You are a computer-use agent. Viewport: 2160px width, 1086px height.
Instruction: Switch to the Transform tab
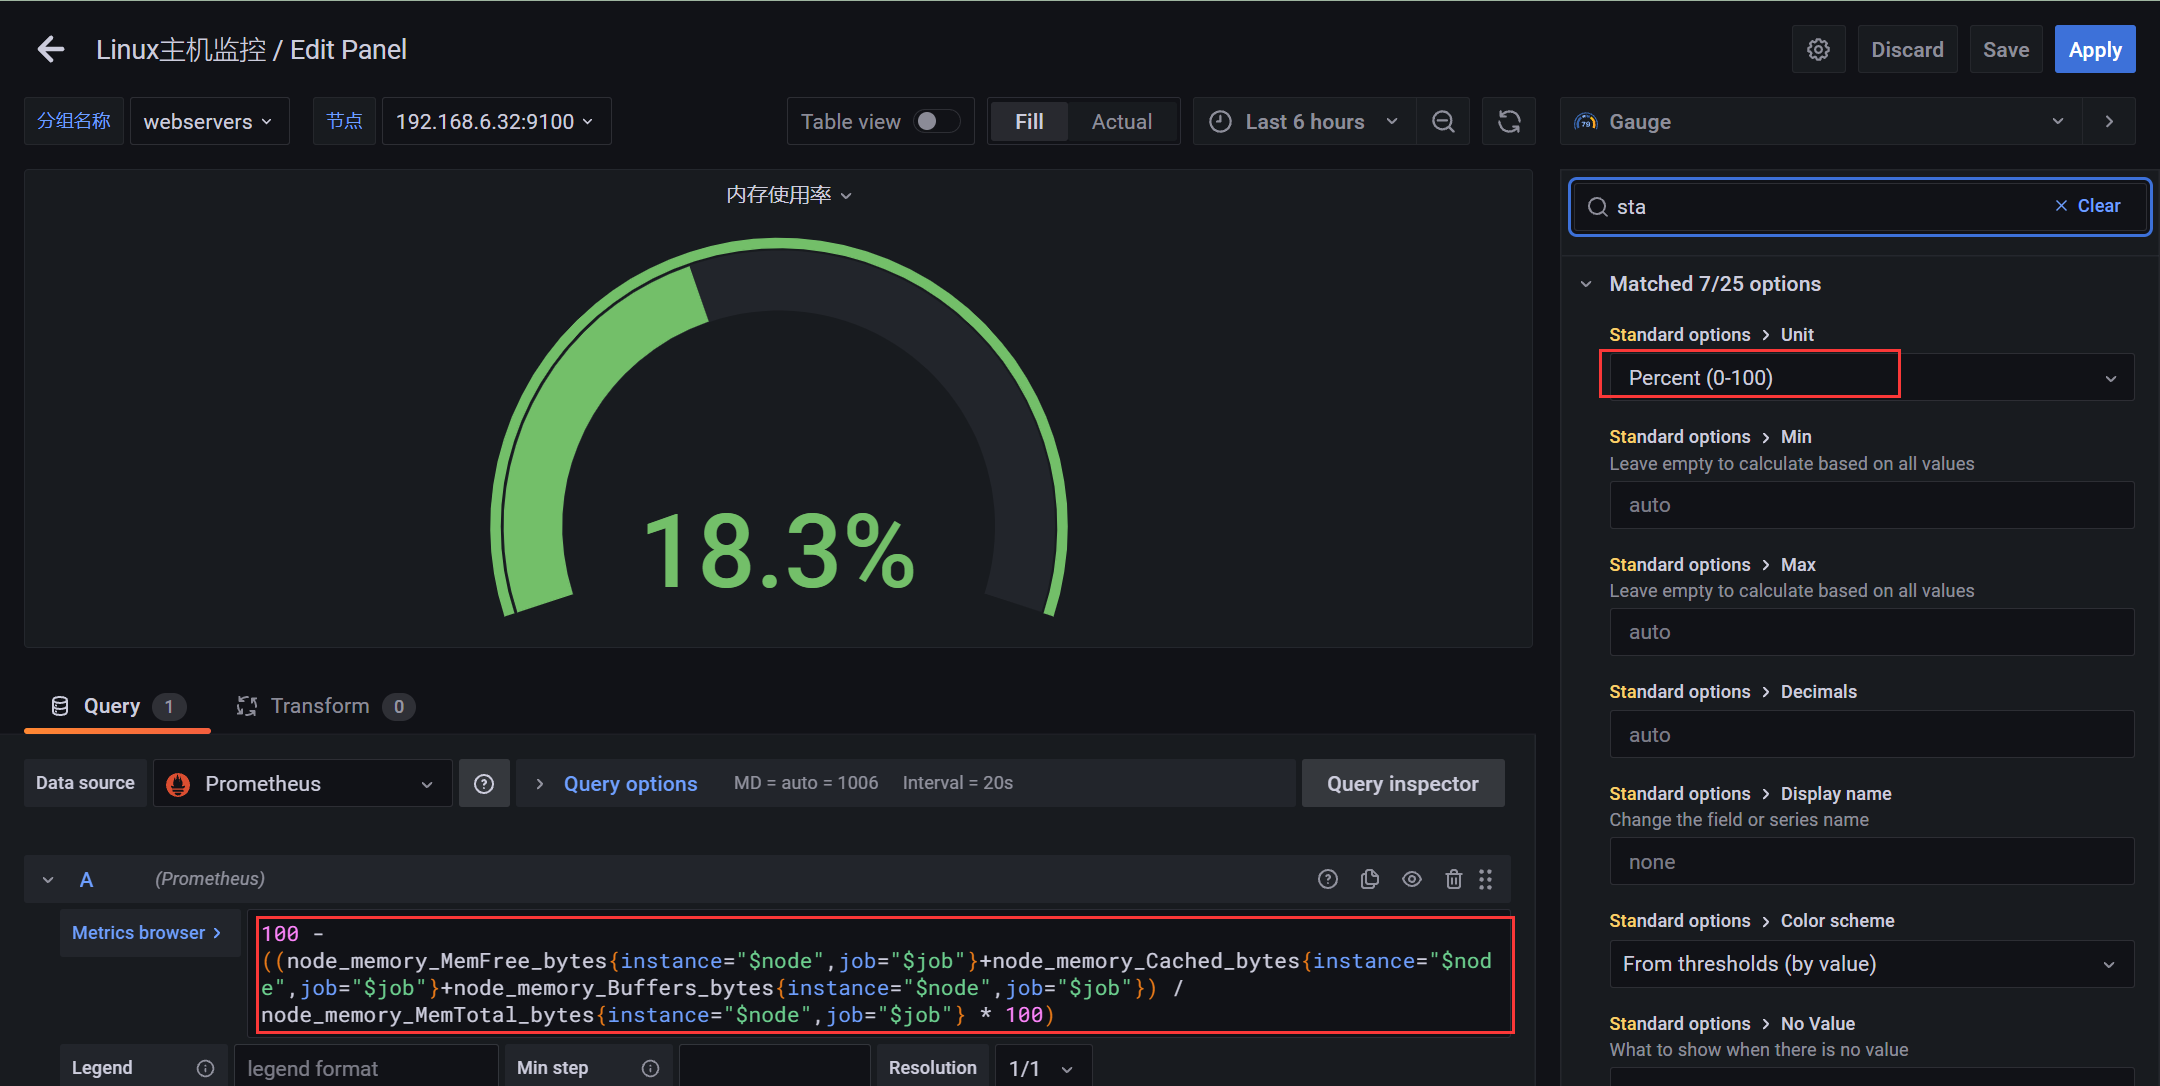(x=325, y=706)
